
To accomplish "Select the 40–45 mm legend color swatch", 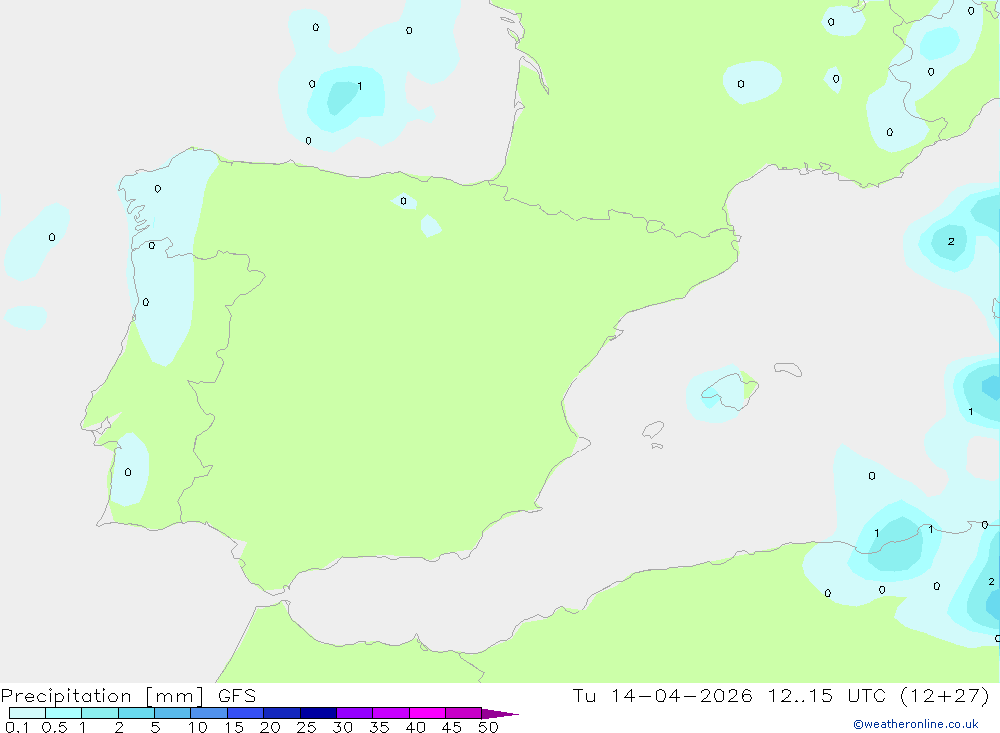I will pyautogui.click(x=427, y=713).
